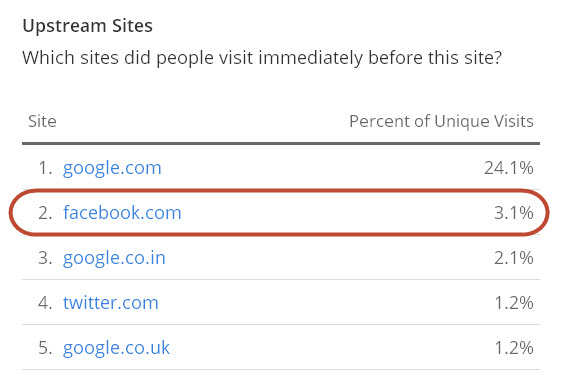Click rank number 3 beside google.co.in
Viewport: 570px width, 373px height.
click(x=45, y=258)
